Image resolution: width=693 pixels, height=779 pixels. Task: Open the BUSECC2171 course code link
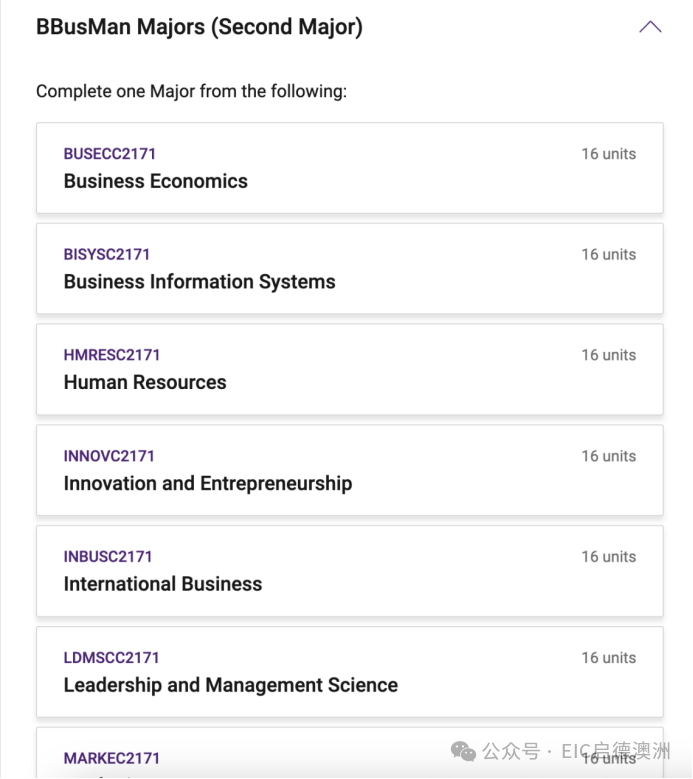[x=110, y=154]
